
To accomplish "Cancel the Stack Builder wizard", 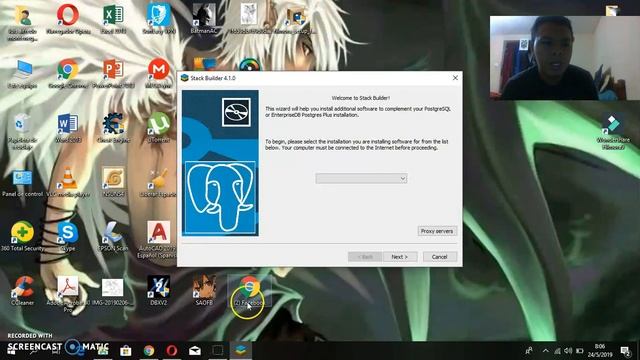I will [440, 257].
